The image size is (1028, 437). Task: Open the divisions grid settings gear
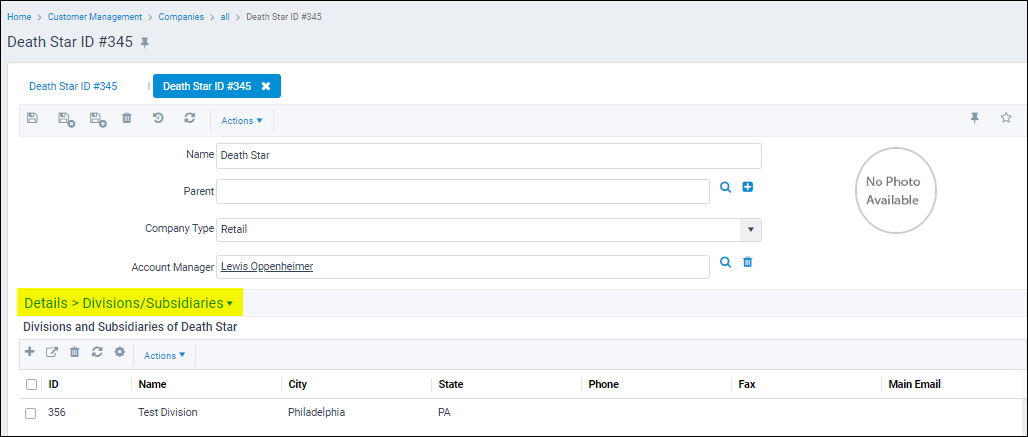click(x=119, y=352)
